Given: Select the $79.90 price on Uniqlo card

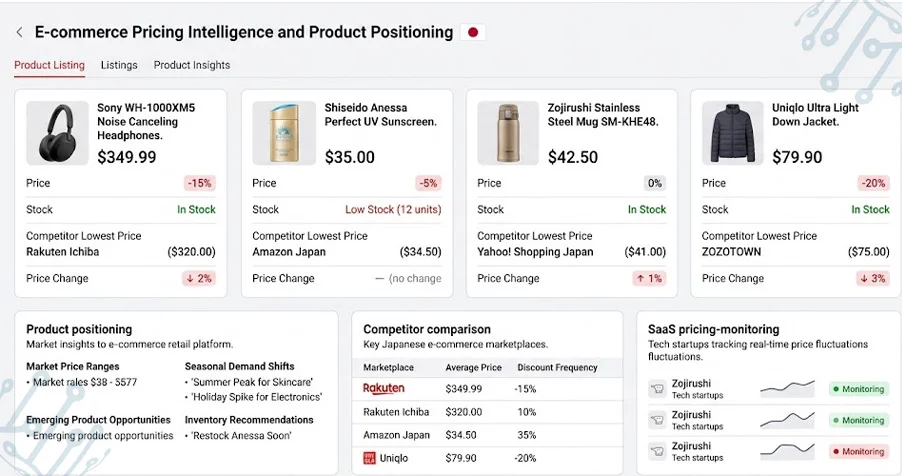Looking at the screenshot, I should [x=797, y=157].
